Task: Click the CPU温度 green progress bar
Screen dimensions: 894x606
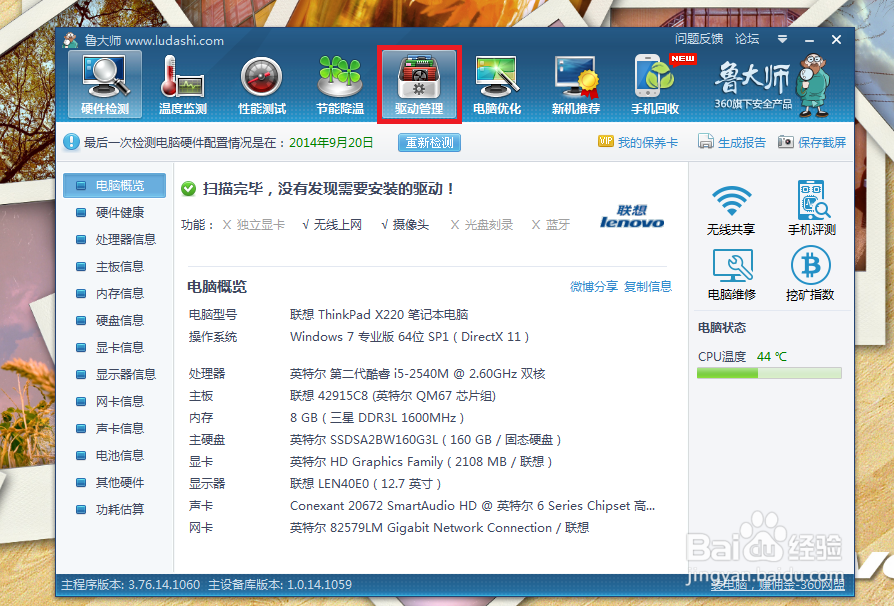Action: [769, 373]
